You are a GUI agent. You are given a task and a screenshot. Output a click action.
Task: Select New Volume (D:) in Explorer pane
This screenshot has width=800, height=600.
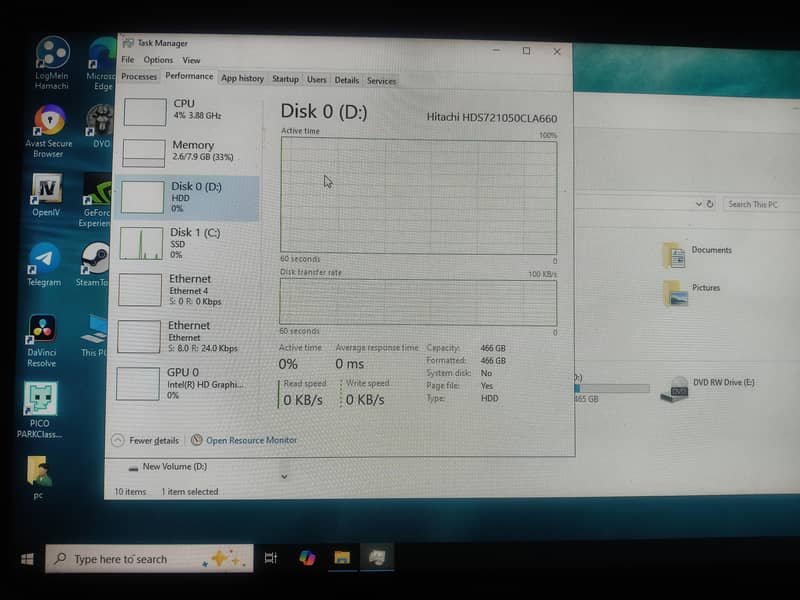(168, 467)
